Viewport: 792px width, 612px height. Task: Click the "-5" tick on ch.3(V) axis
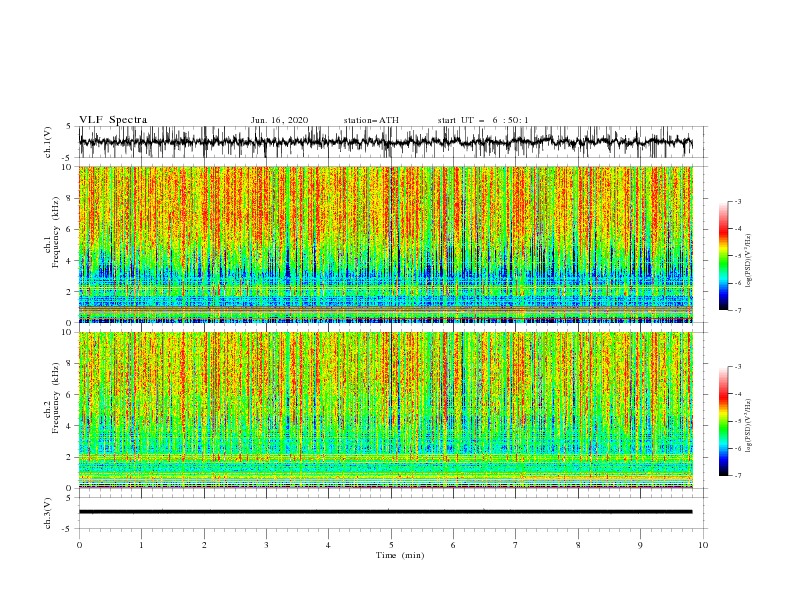click(68, 529)
